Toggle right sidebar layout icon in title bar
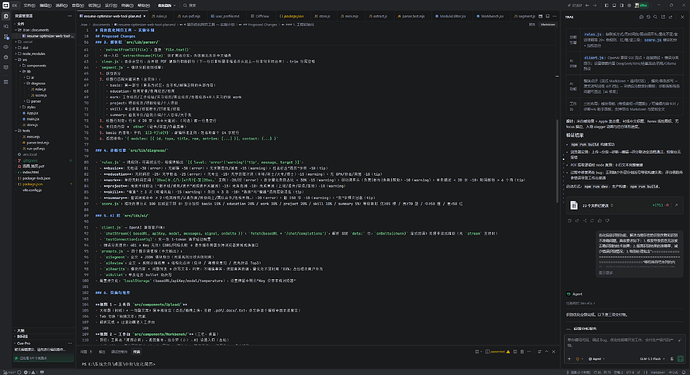This screenshot has width=690, height=375. 621,5
